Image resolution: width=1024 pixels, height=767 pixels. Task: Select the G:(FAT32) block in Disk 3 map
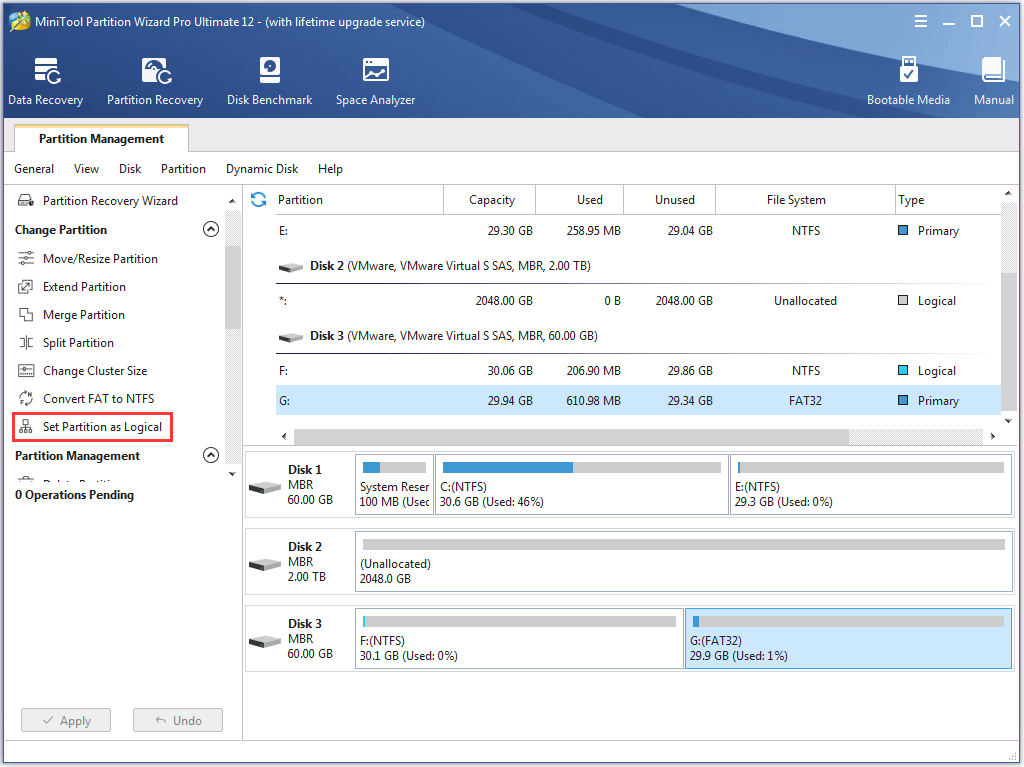848,639
